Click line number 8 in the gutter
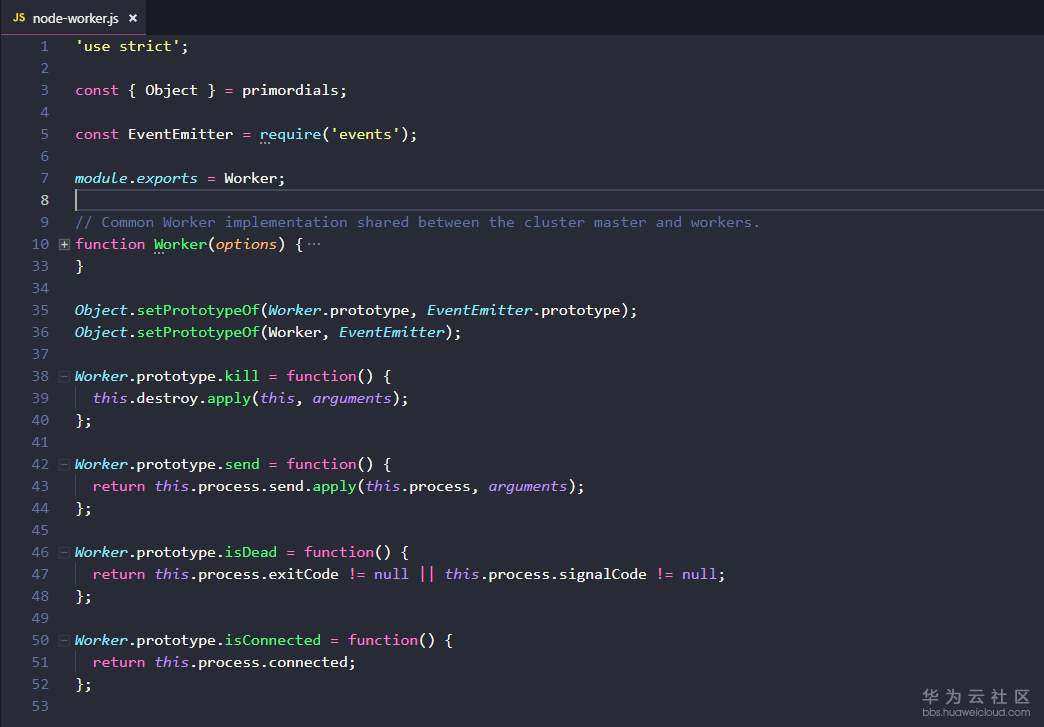The height and width of the screenshot is (727, 1044). (x=45, y=200)
